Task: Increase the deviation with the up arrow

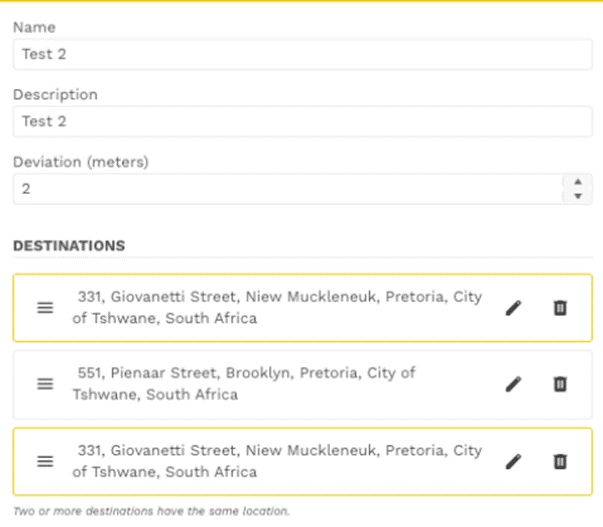Action: [578, 182]
